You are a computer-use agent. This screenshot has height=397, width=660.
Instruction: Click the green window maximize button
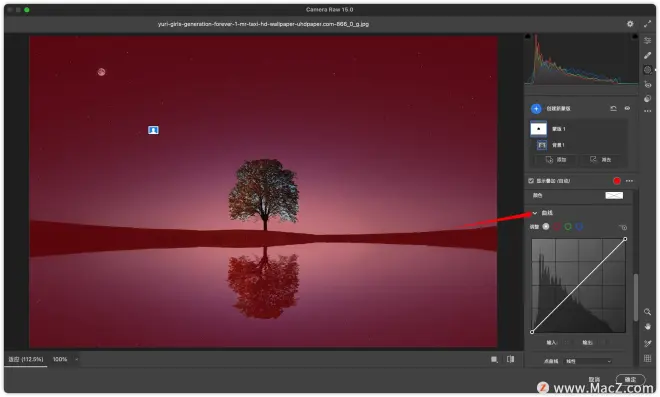27,10
